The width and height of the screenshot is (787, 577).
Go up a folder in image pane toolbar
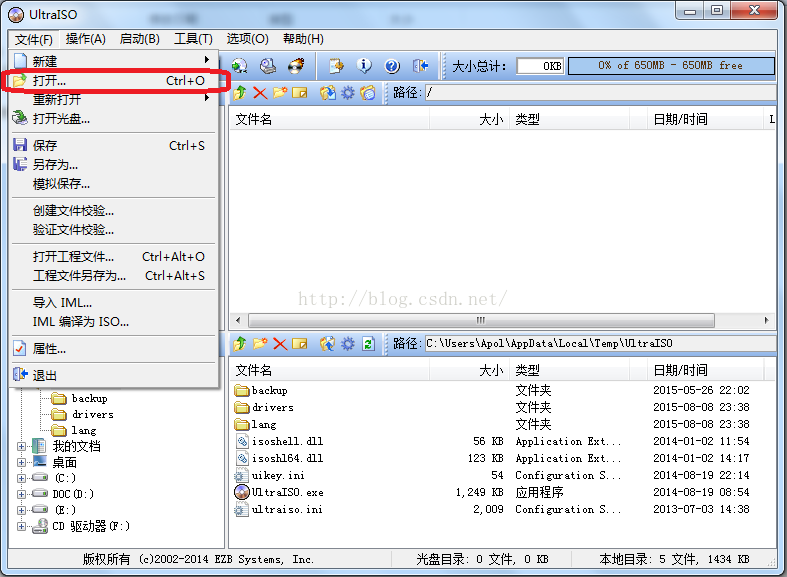pyautogui.click(x=239, y=93)
